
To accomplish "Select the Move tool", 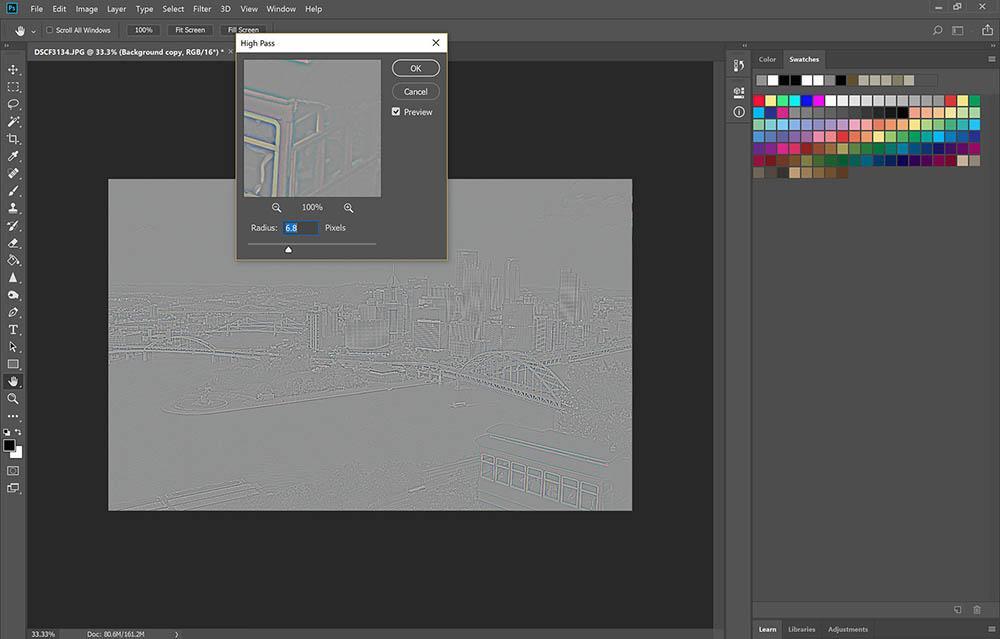I will pos(14,69).
